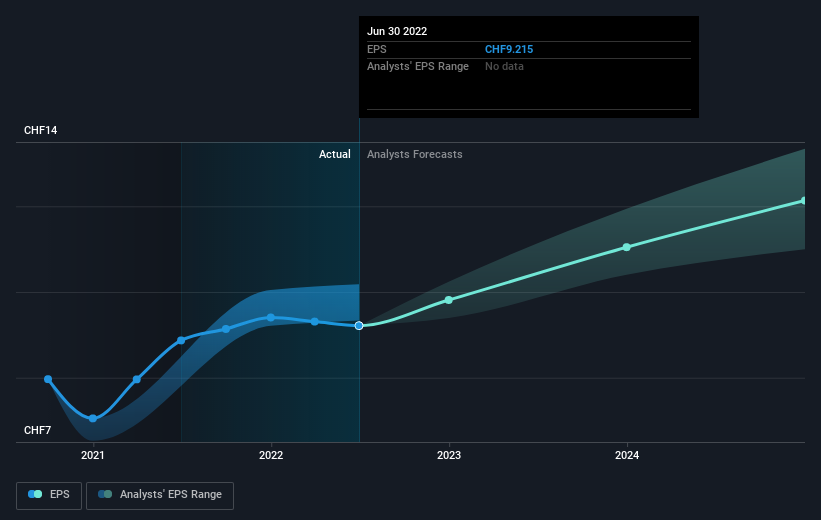The width and height of the screenshot is (821, 520).
Task: Toggle the Analysts' EPS Range legend
Action: 160,495
